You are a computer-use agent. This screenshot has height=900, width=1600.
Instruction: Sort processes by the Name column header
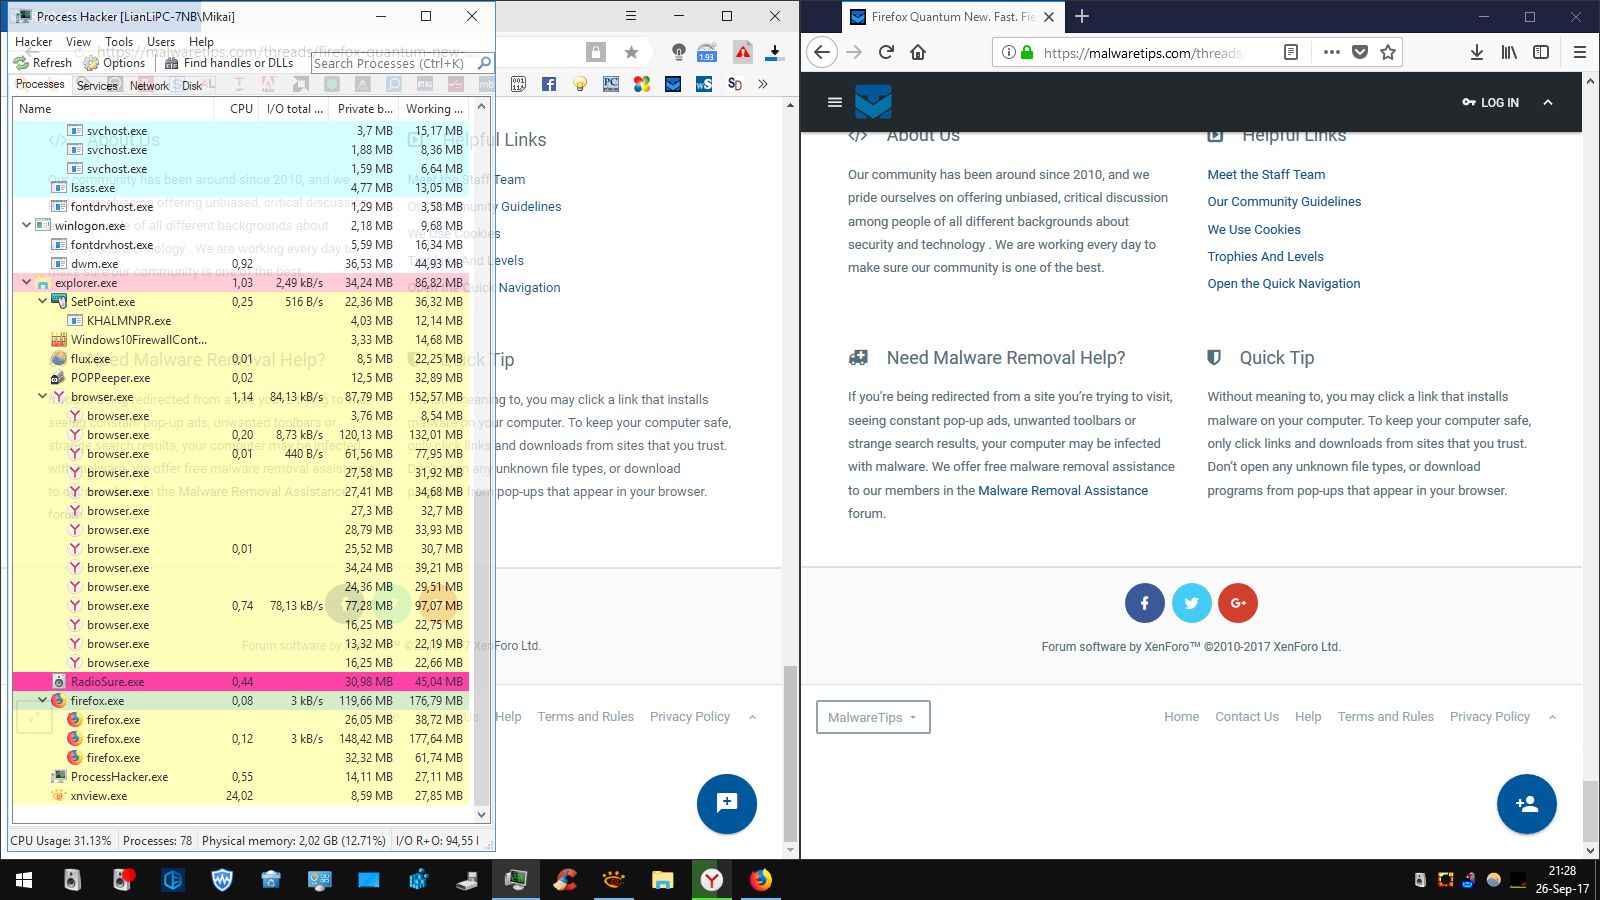click(x=113, y=109)
